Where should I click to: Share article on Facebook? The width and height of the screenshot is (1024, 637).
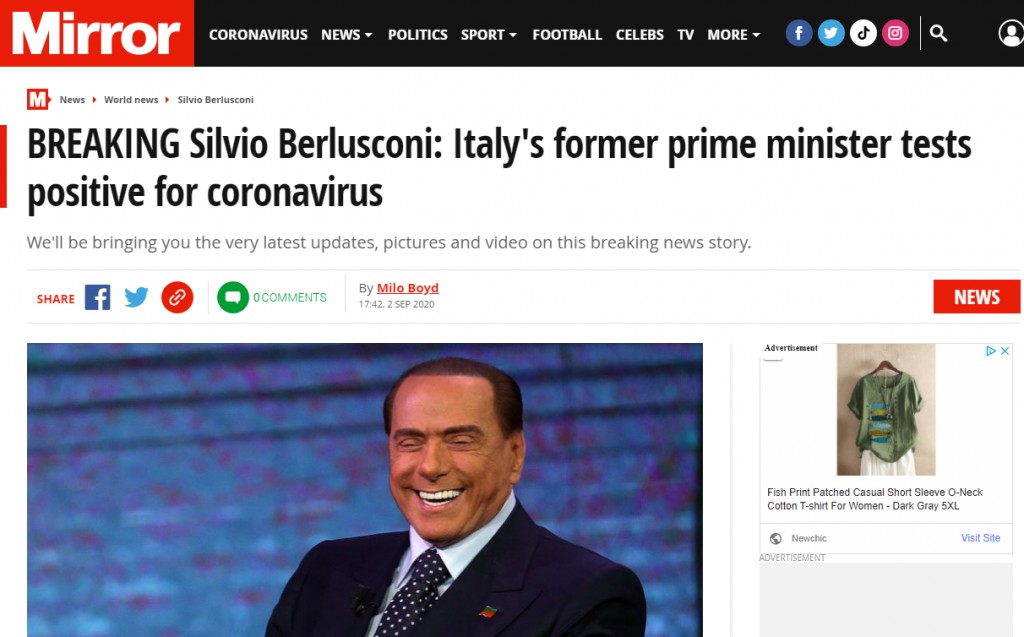97,297
